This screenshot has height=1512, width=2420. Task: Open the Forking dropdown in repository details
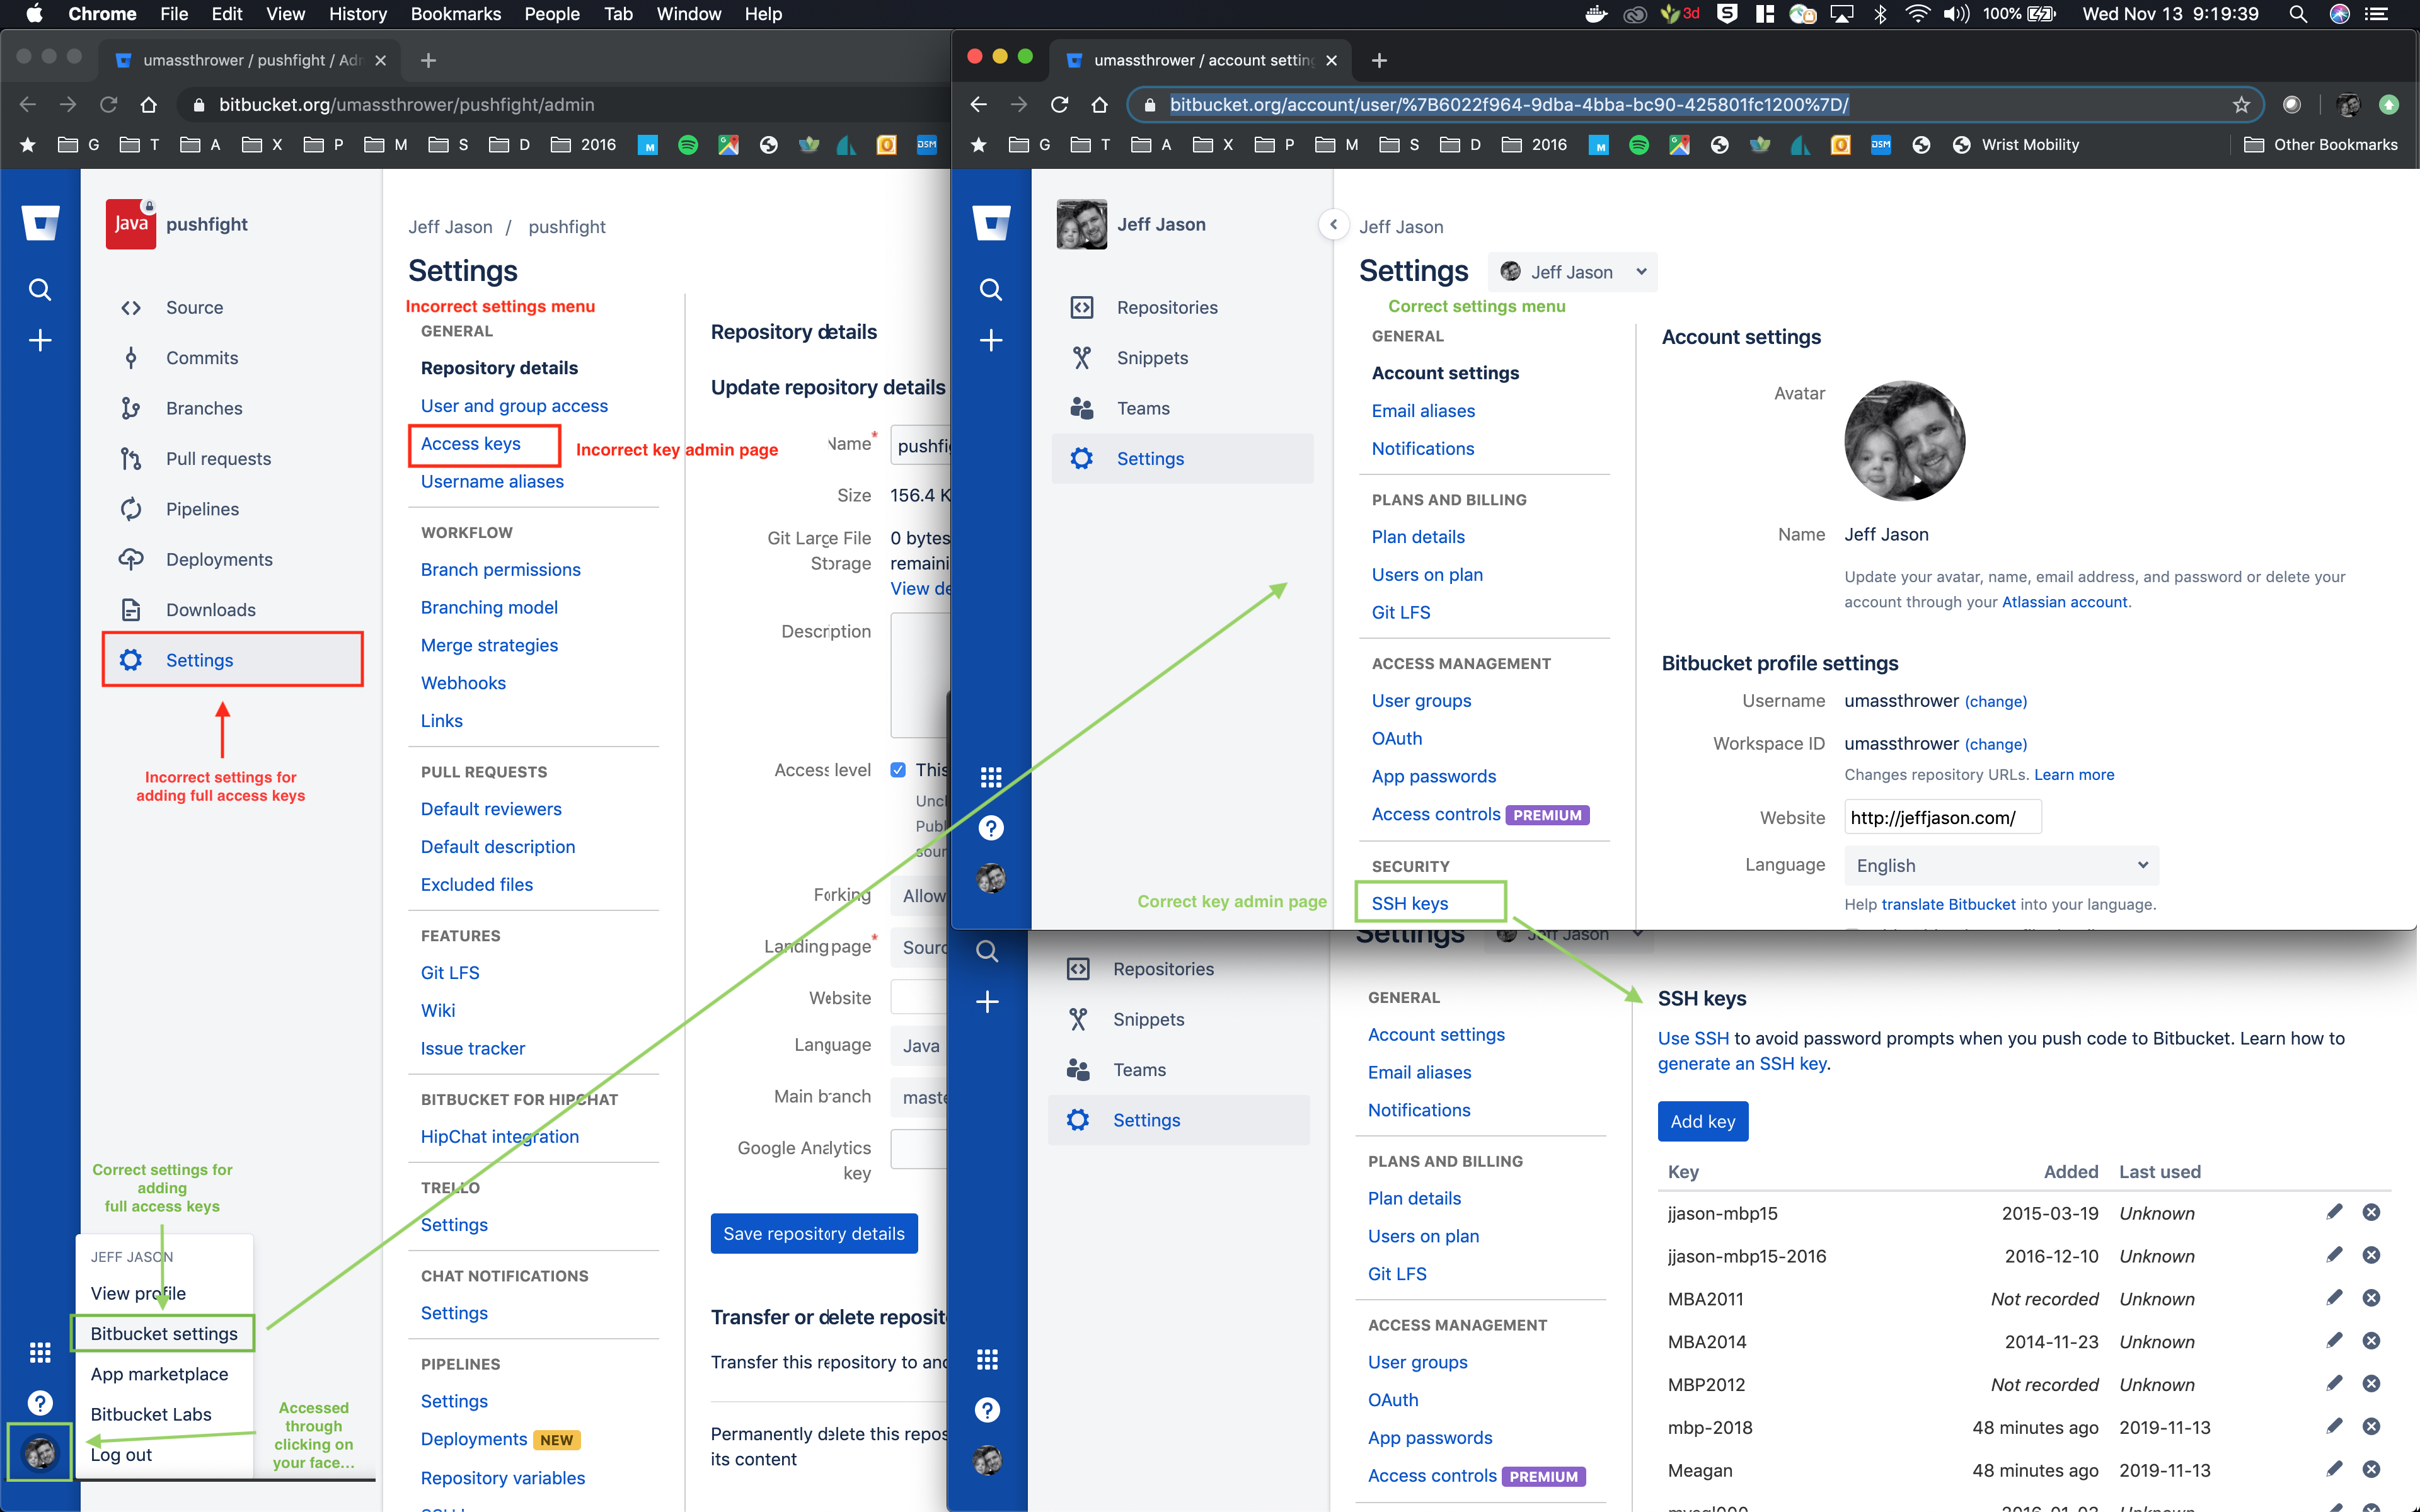click(x=920, y=896)
